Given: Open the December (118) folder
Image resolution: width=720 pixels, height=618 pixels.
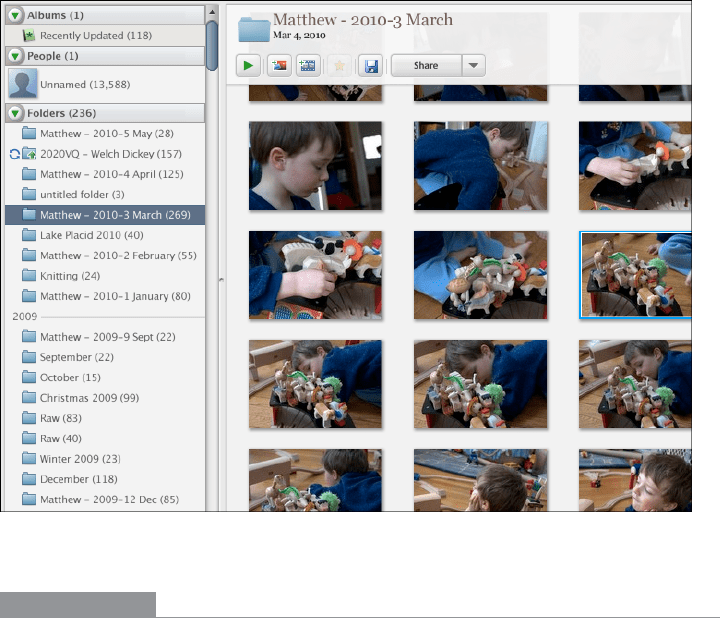Looking at the screenshot, I should point(105,479).
